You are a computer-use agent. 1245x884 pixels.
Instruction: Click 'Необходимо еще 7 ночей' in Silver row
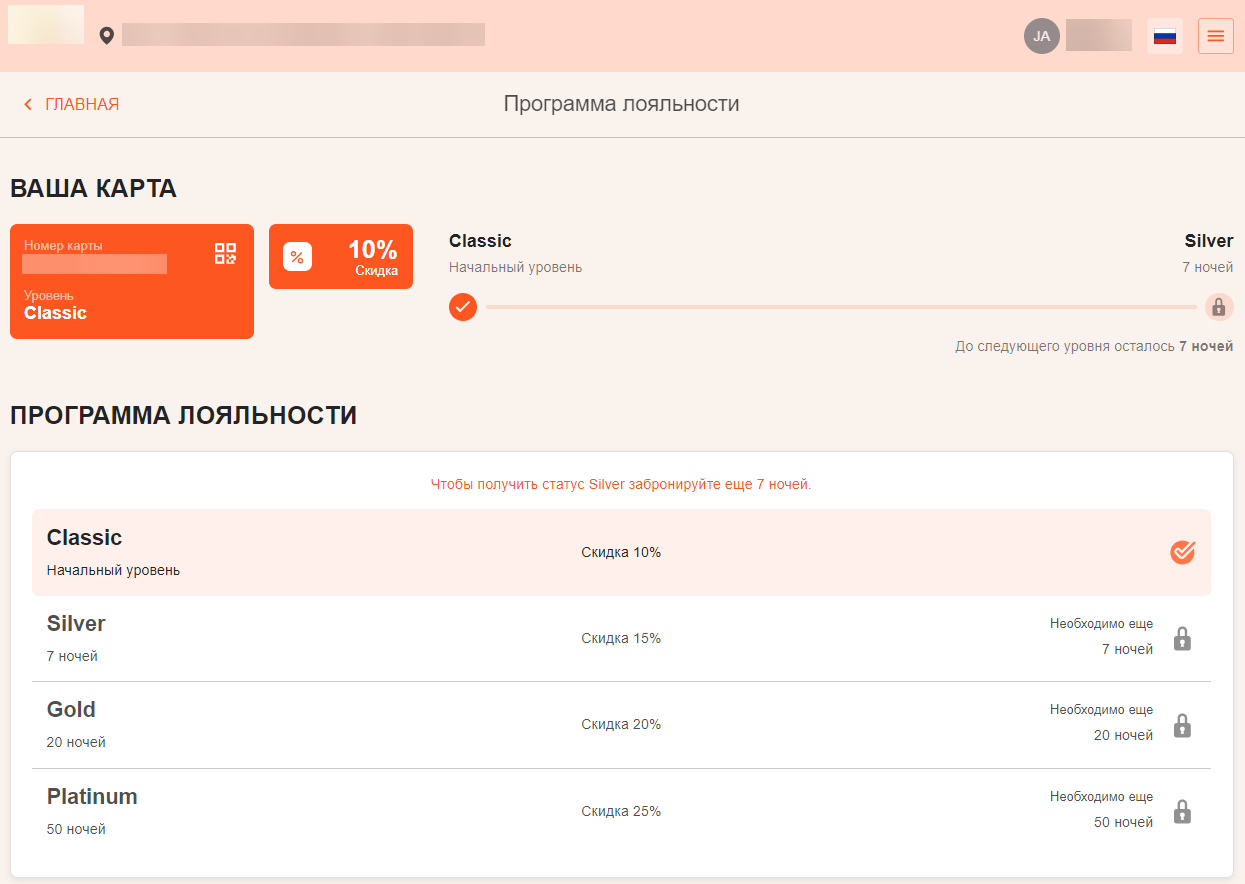tap(1101, 636)
